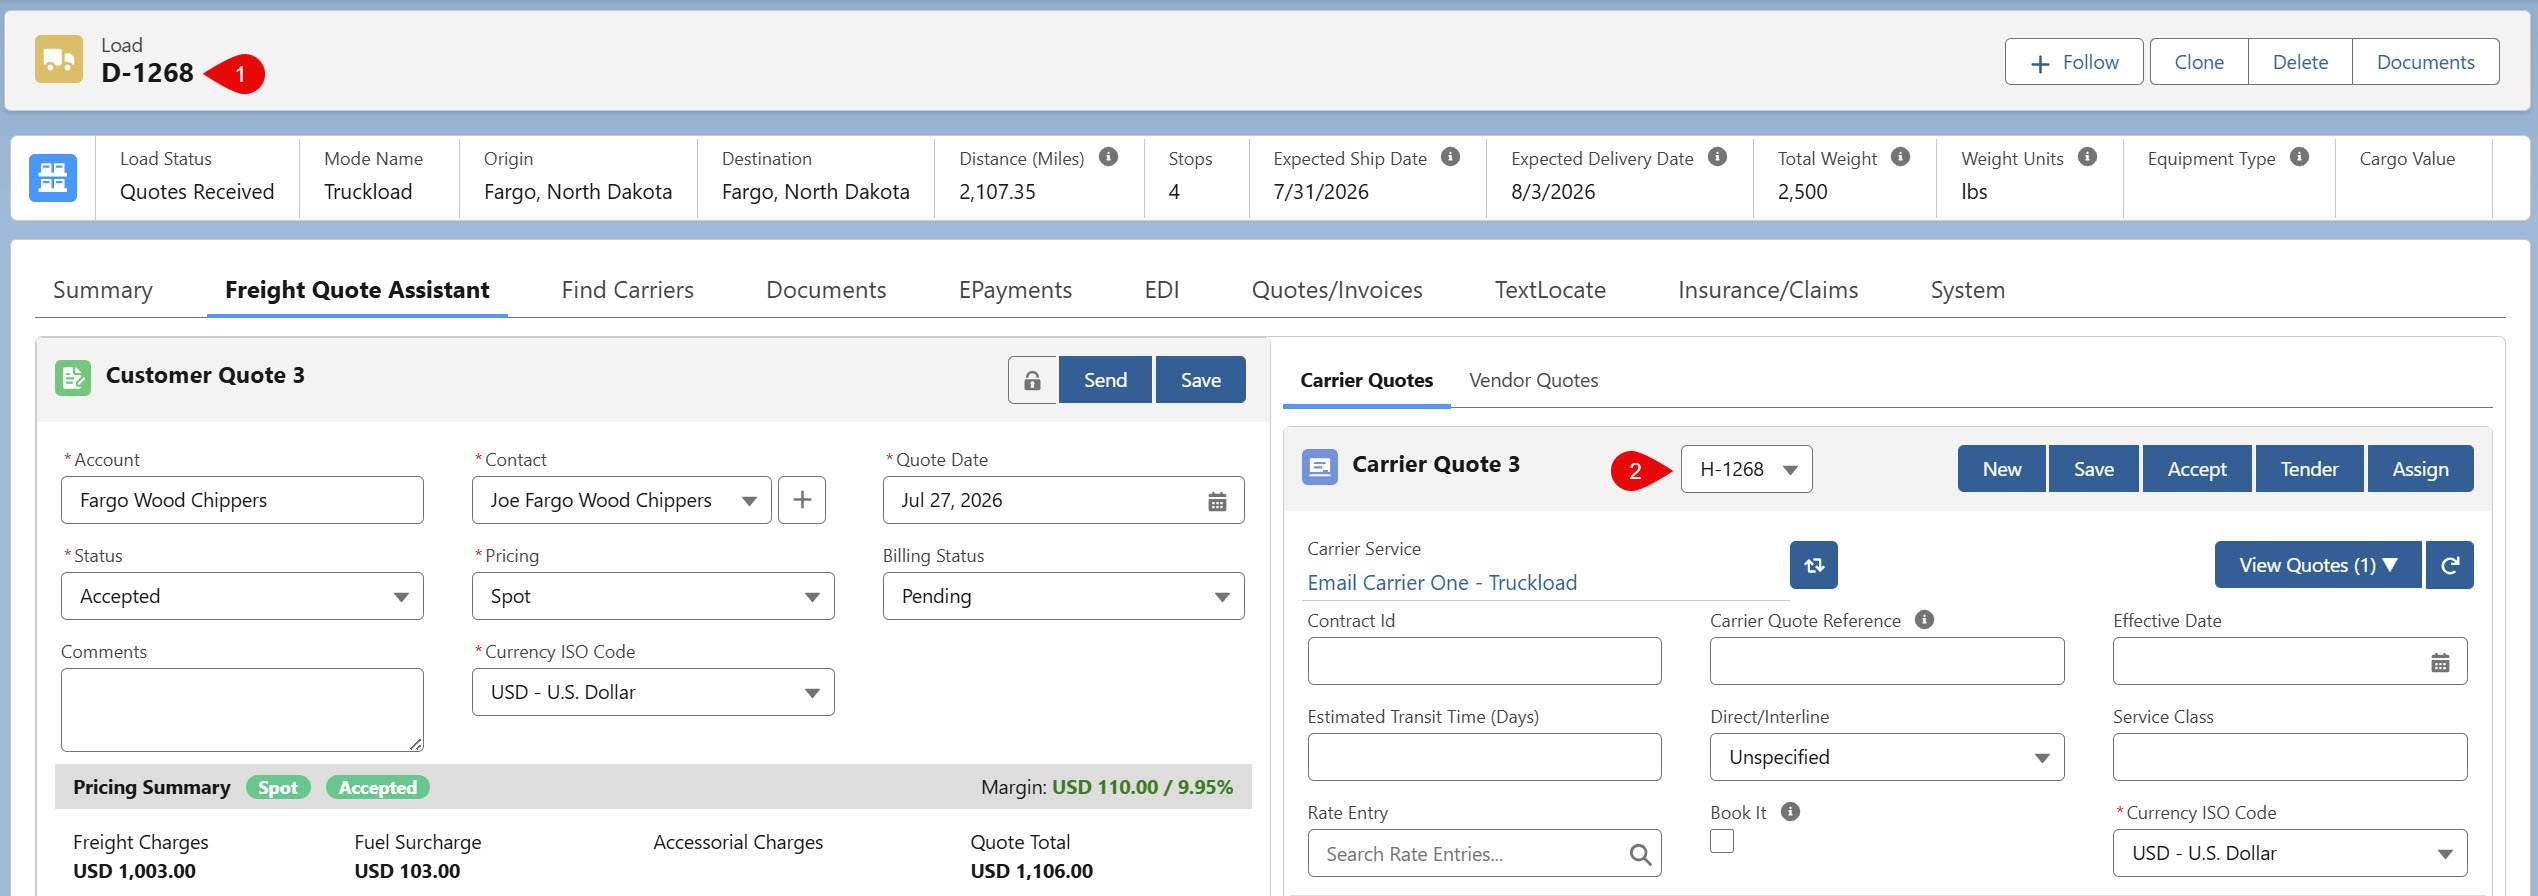Send the customer quote
The image size is (2538, 896).
click(1105, 380)
